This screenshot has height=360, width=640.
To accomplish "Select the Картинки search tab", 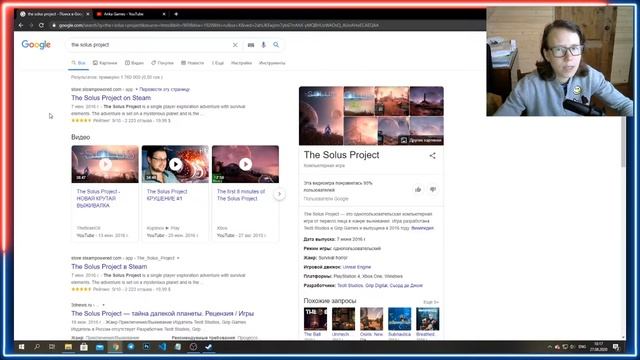I will pyautogui.click(x=105, y=63).
